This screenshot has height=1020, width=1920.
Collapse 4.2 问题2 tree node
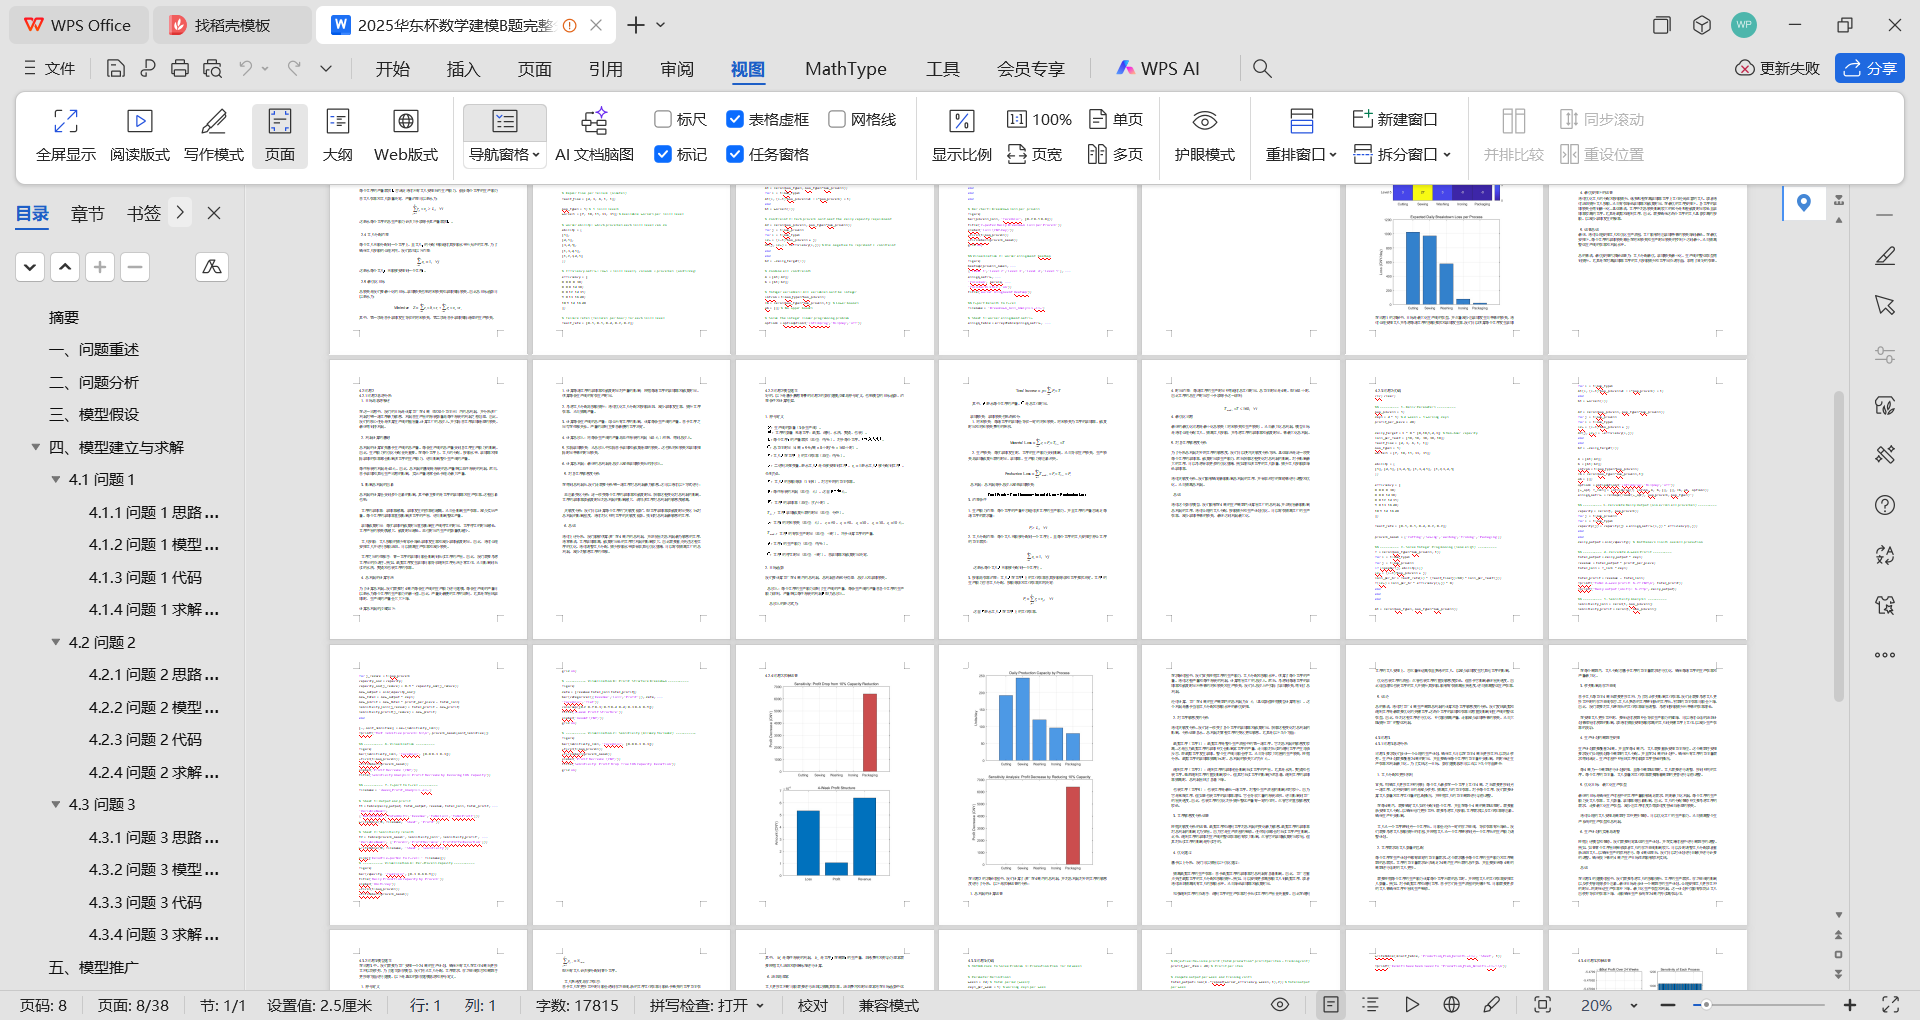coord(56,642)
